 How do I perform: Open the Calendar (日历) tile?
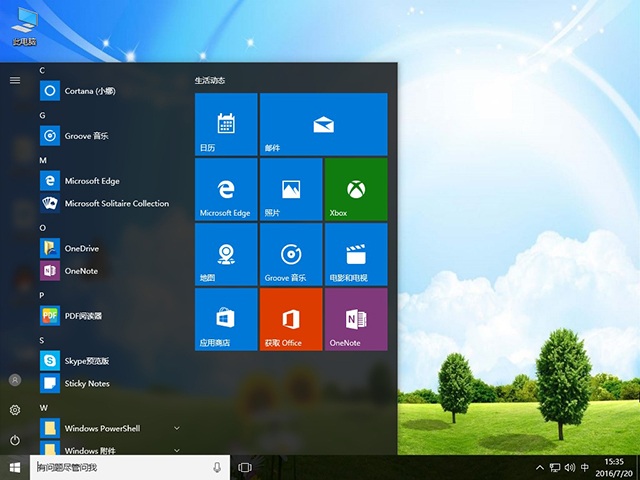coord(226,124)
